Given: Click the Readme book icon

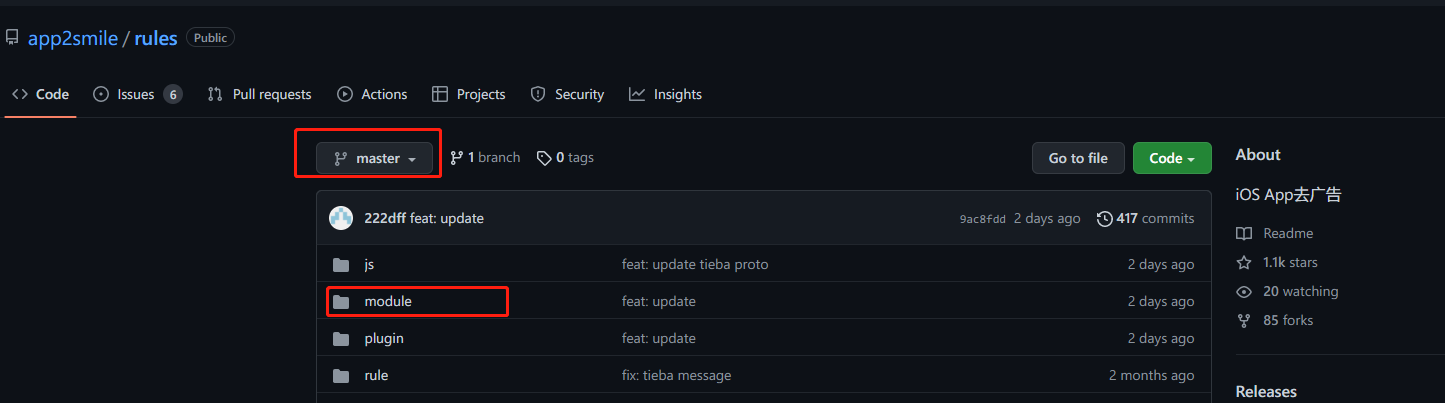Looking at the screenshot, I should point(1244,233).
